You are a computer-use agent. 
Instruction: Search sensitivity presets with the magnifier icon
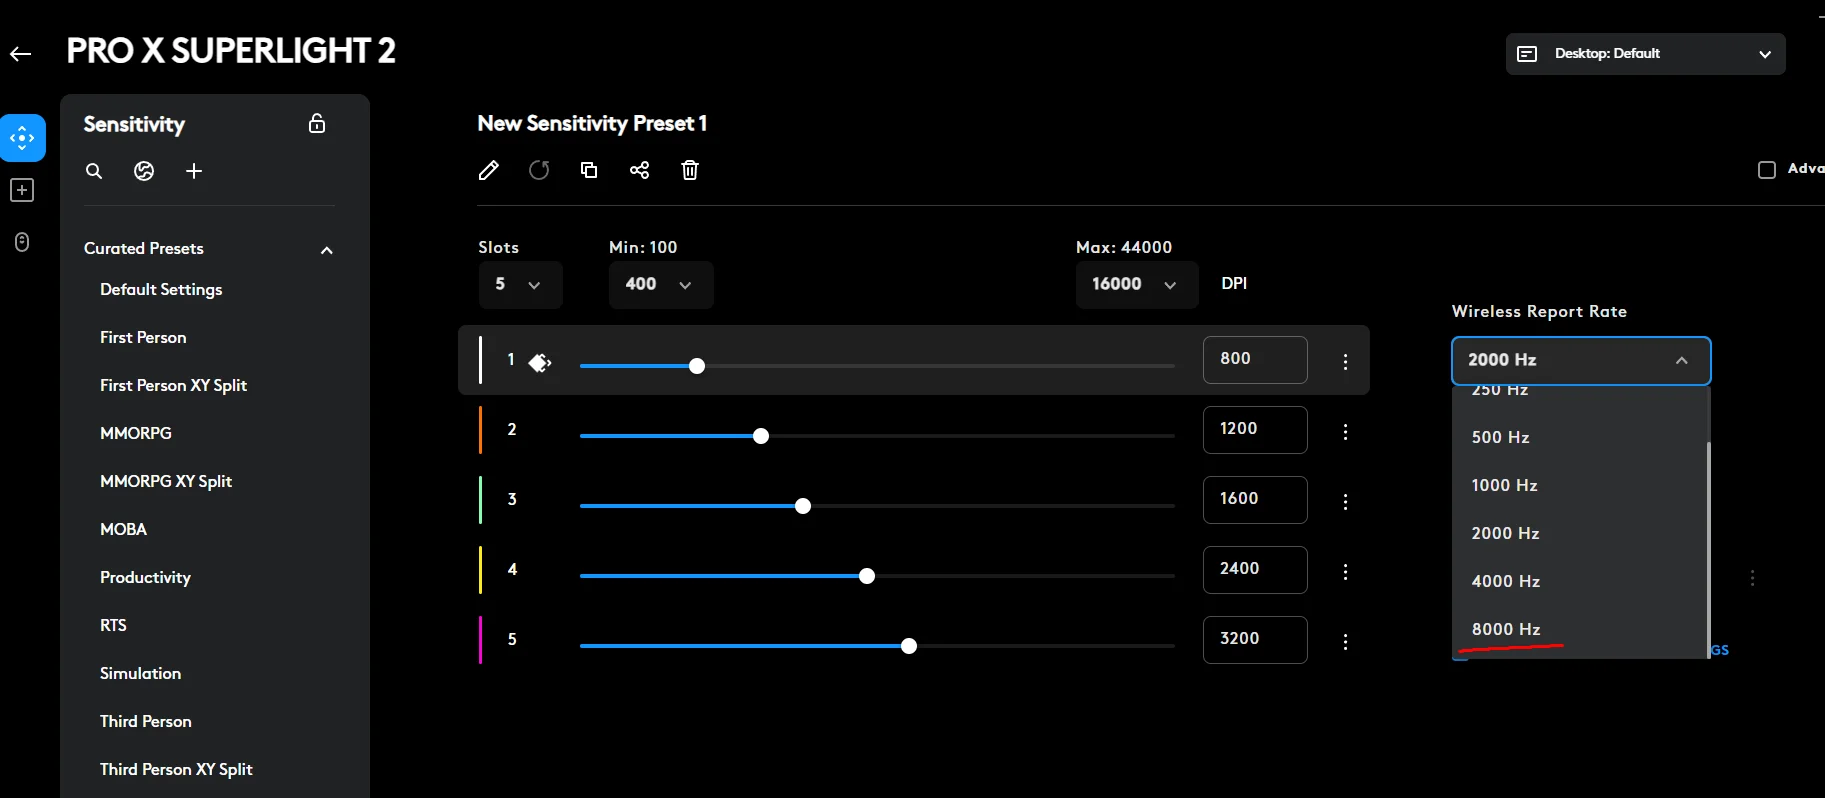94,171
